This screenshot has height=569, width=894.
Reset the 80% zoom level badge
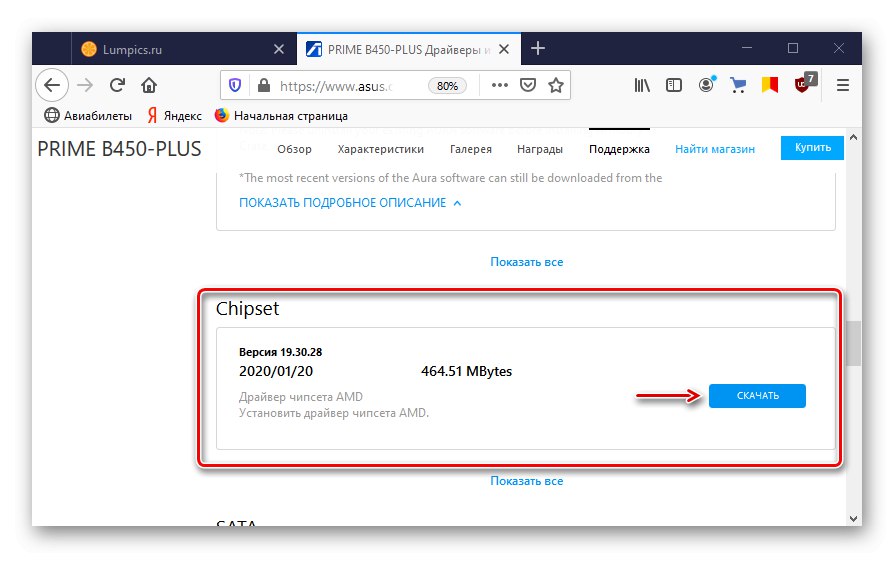[447, 86]
